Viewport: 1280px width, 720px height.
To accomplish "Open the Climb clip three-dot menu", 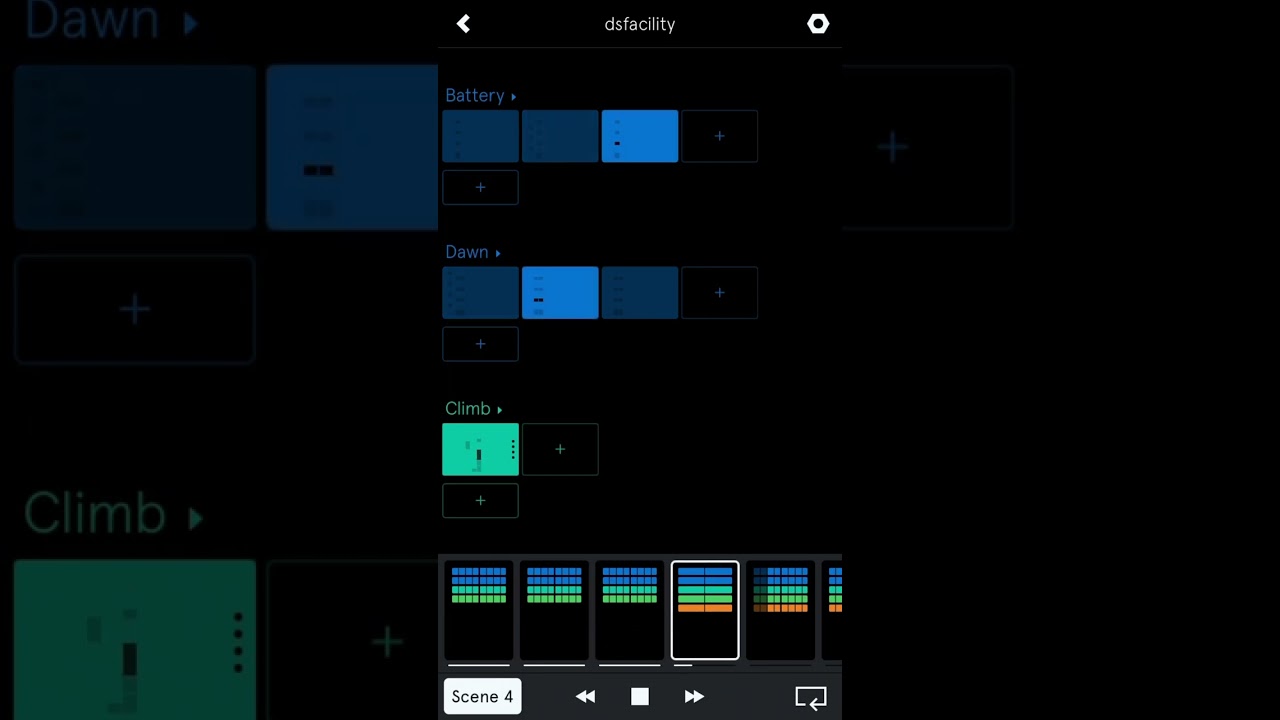I will [x=513, y=449].
